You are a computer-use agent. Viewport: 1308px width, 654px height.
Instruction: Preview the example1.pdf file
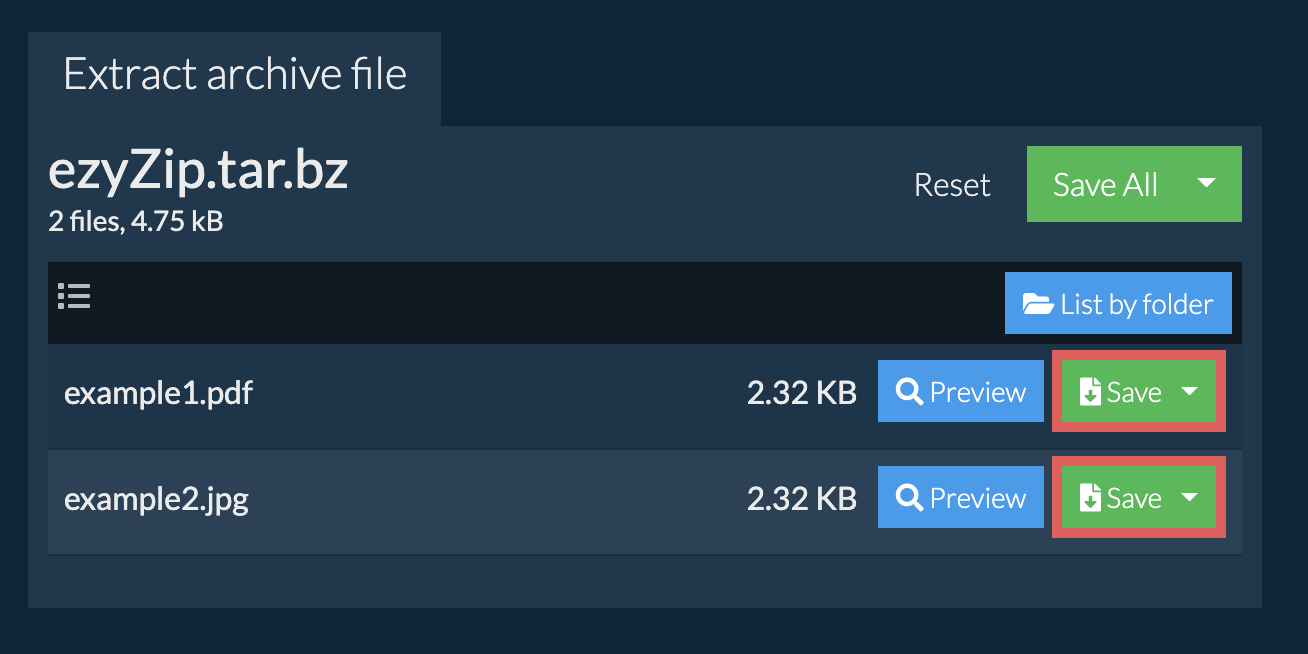tap(977, 392)
